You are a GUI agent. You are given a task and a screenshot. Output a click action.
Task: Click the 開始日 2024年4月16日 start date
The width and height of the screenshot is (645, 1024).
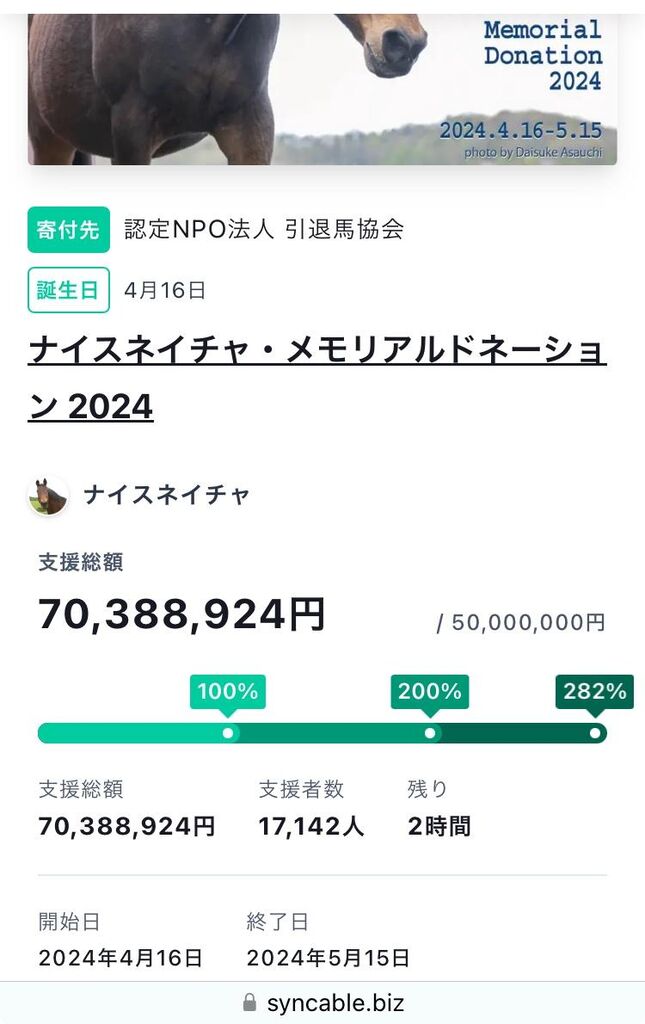120,957
